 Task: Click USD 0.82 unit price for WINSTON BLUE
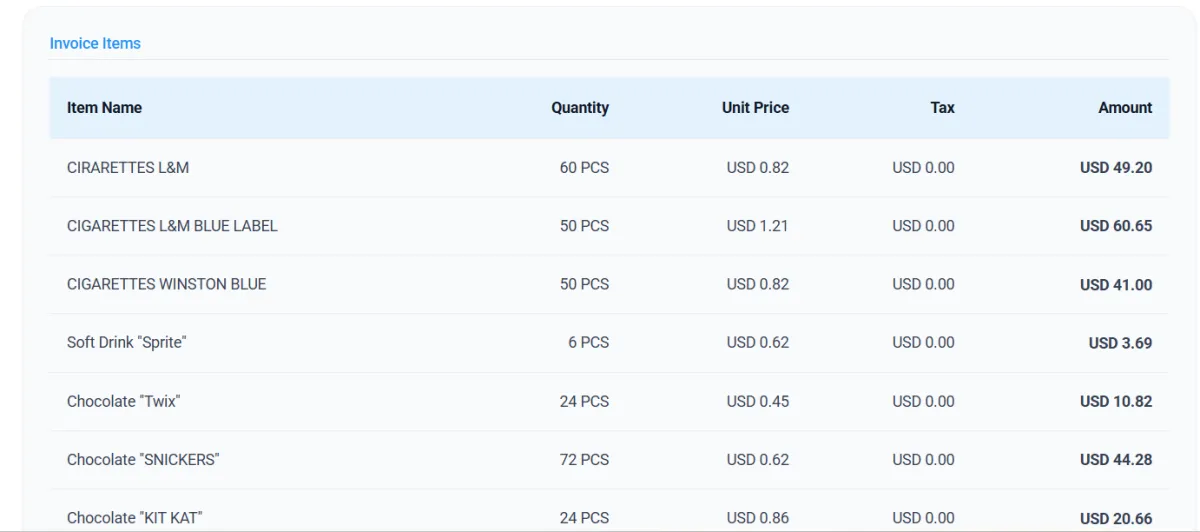(x=757, y=284)
